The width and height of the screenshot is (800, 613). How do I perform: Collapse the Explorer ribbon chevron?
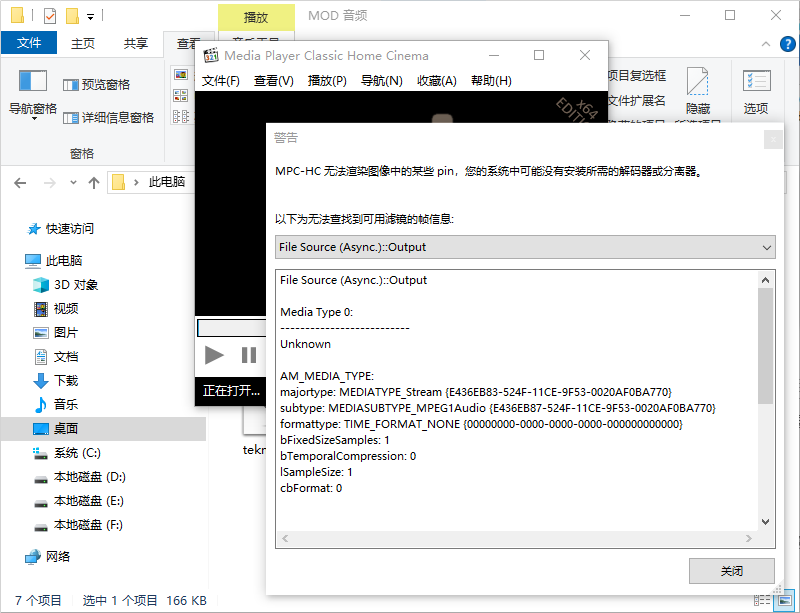click(x=766, y=44)
